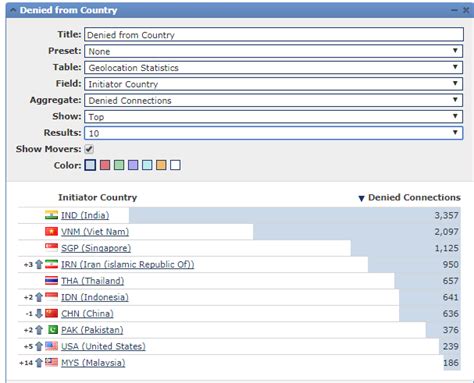Screen dimensions: 474x383
Task: Click the Pakistan flag icon
Action: tap(53, 329)
